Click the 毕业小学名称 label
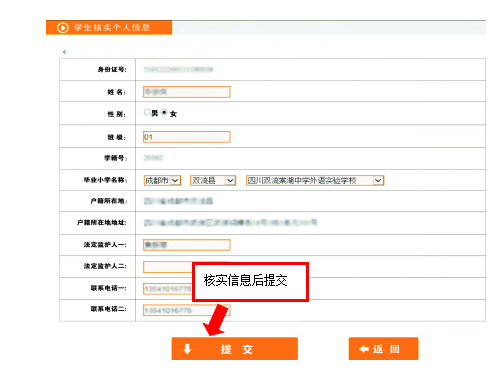The height and width of the screenshot is (373, 503). 105,180
